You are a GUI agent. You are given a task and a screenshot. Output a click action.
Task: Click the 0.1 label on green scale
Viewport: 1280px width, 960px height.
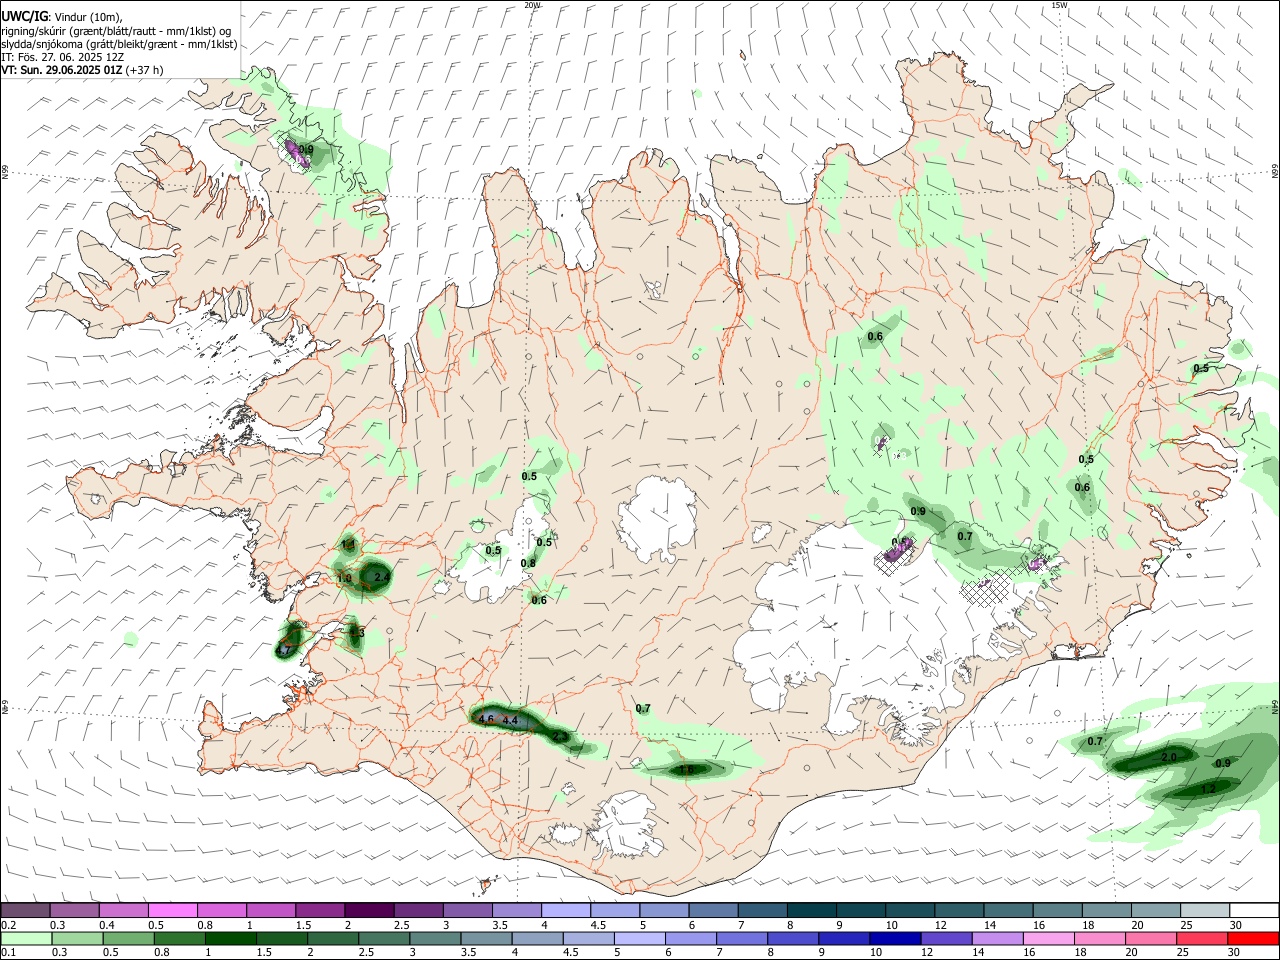(8, 952)
